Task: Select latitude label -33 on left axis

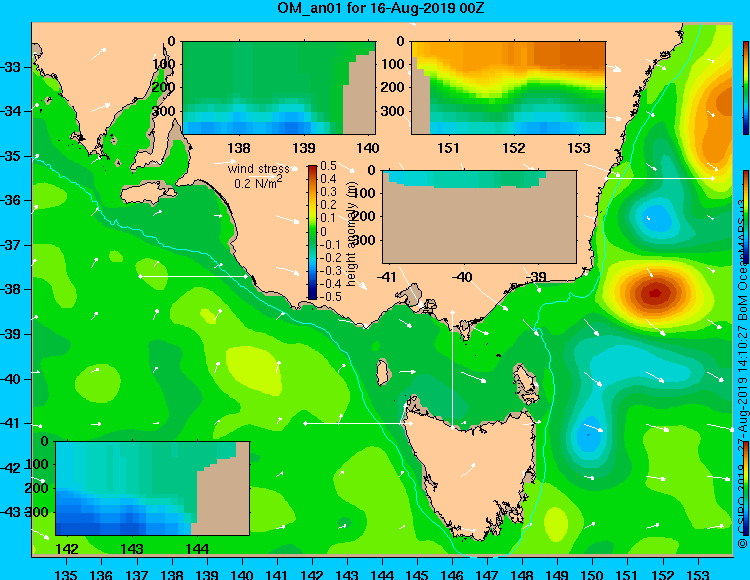Action: point(11,67)
